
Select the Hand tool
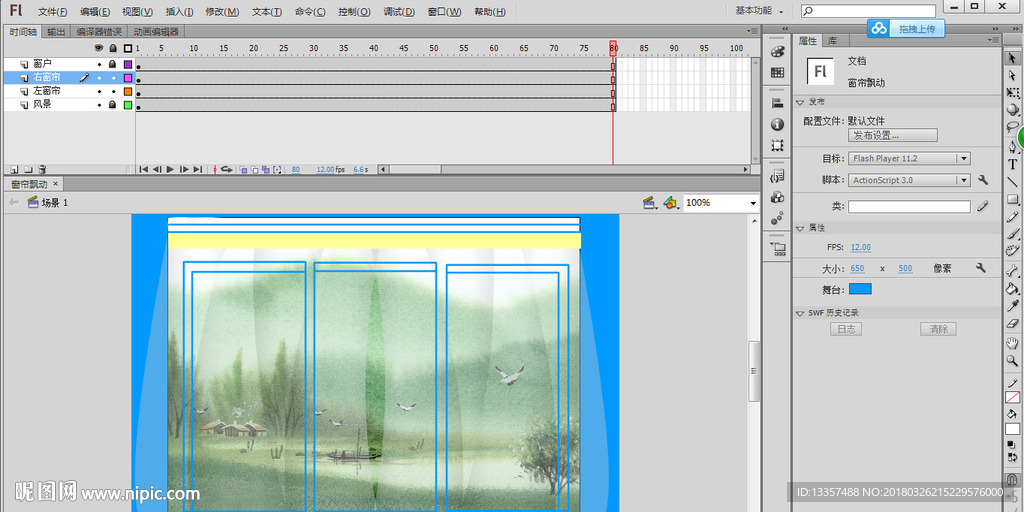[x=1012, y=343]
